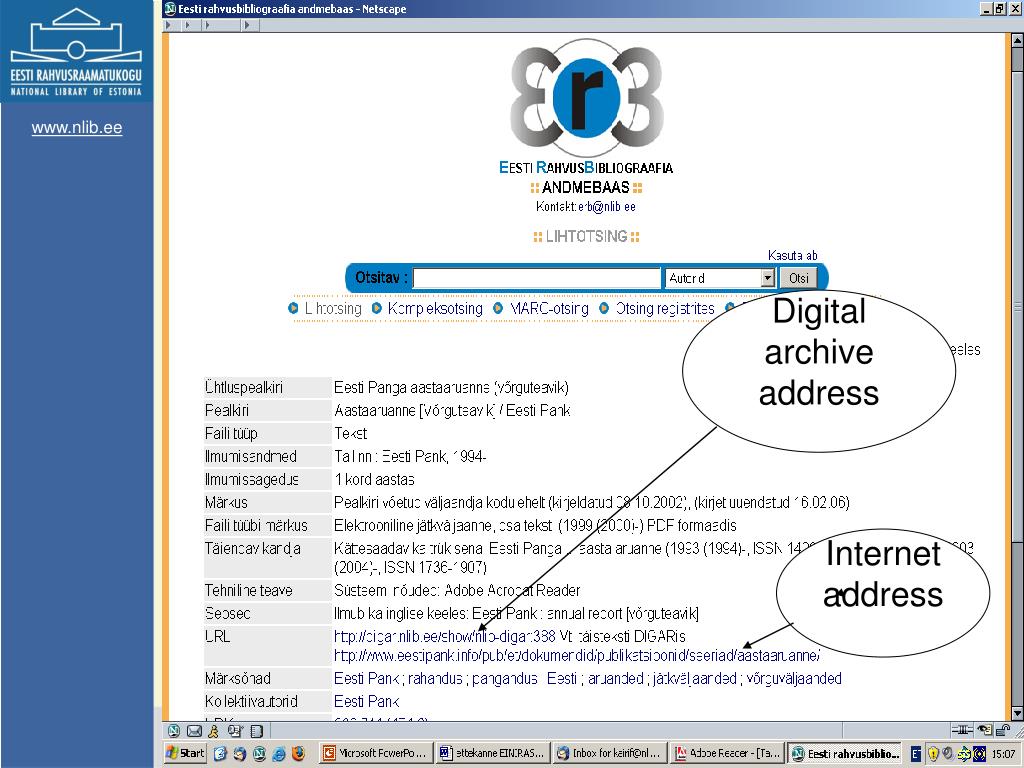
Task: Focus the Otsitav search text field
Action: 537,278
